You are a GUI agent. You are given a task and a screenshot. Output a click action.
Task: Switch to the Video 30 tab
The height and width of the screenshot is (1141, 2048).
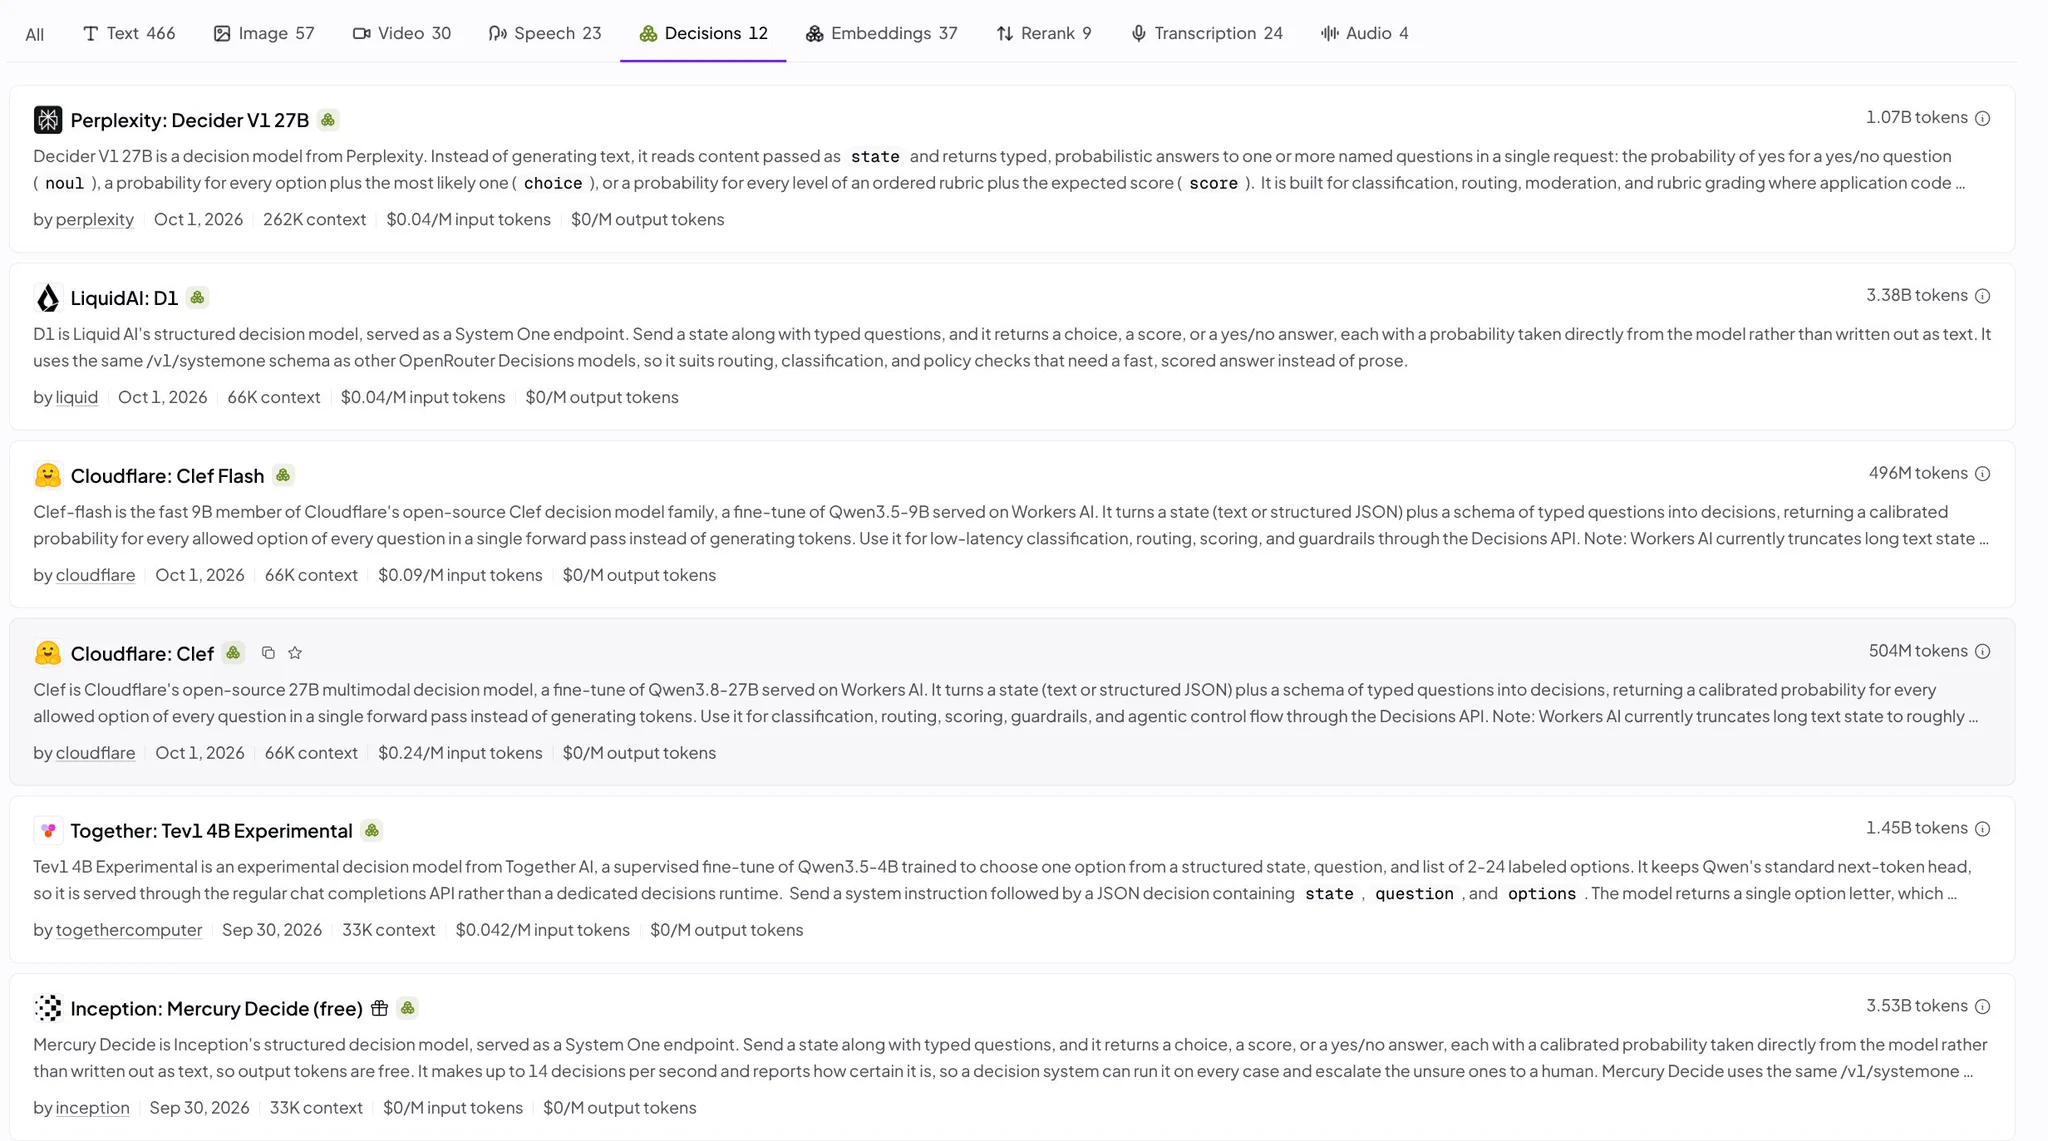coord(402,34)
